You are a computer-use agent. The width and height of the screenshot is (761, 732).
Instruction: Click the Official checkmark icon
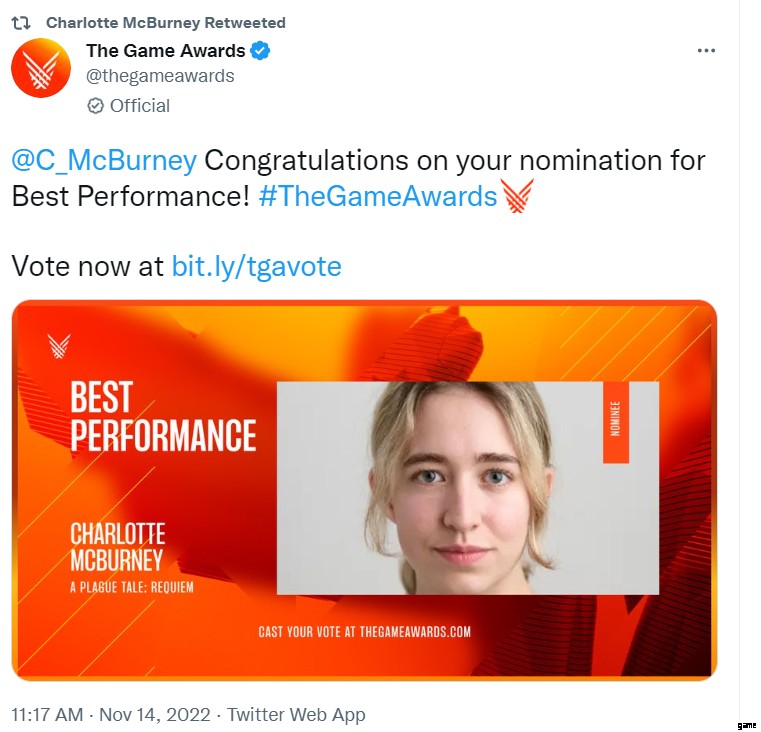click(x=96, y=106)
